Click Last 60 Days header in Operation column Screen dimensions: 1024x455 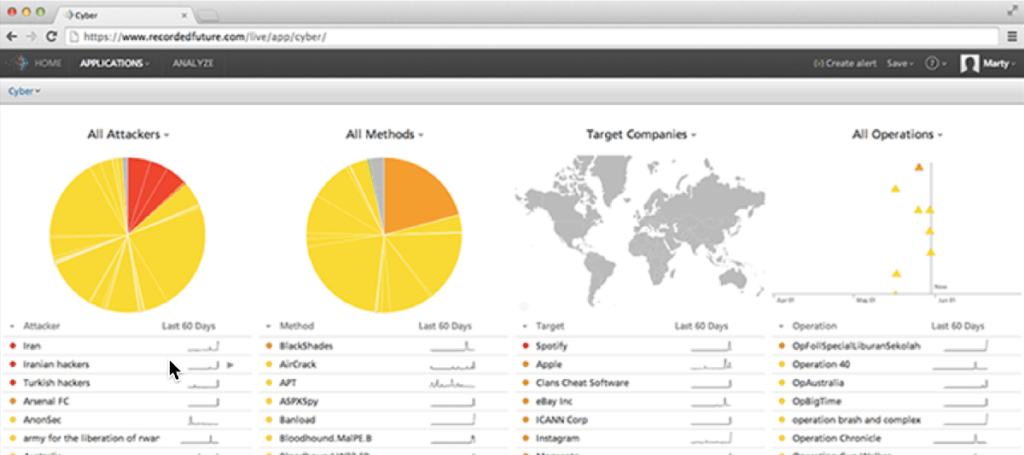point(958,326)
